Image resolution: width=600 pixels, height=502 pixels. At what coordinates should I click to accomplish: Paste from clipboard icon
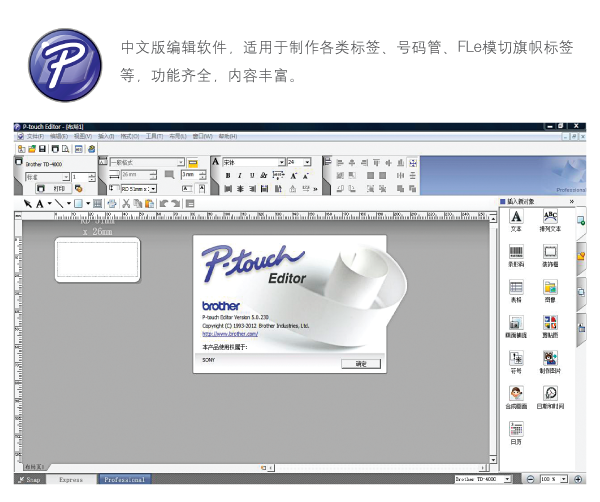click(x=150, y=204)
